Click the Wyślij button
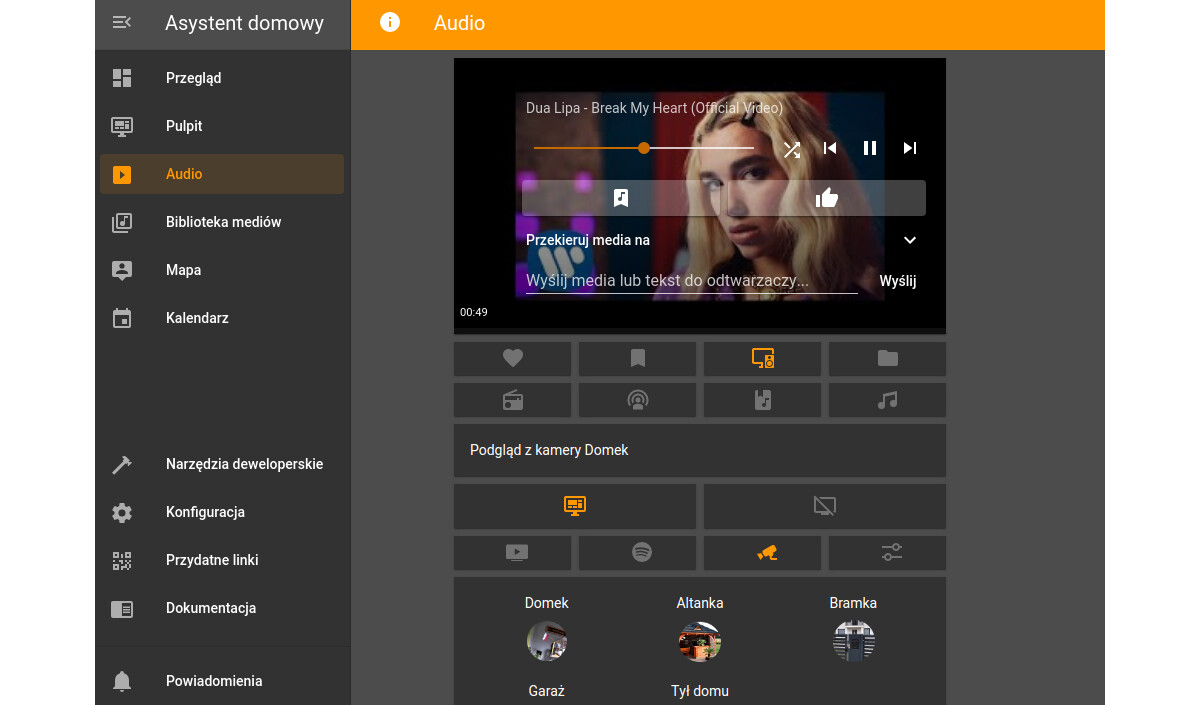 pos(898,281)
